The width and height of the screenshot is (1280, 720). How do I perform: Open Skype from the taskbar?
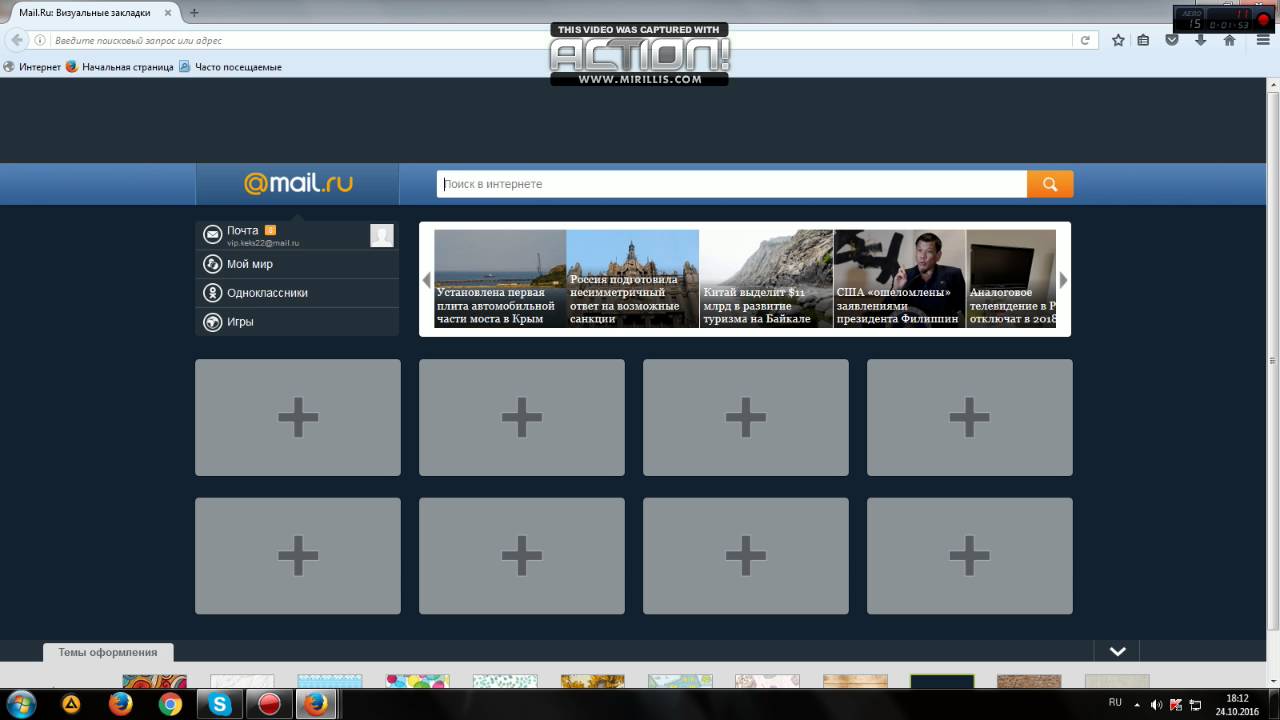tap(219, 704)
